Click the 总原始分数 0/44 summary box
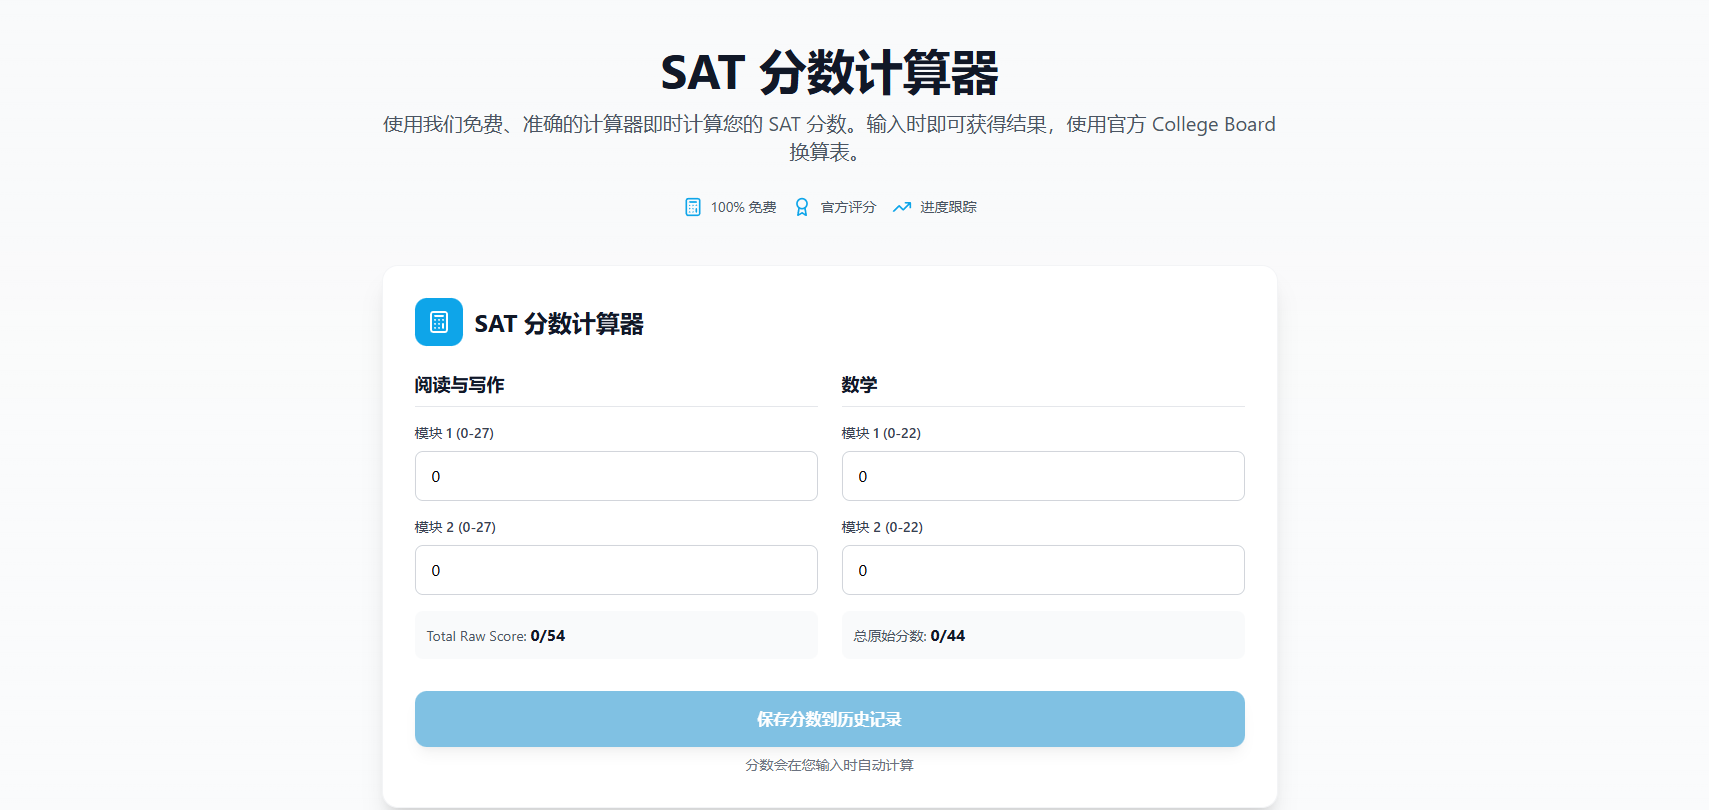Image resolution: width=1709 pixels, height=810 pixels. point(1043,635)
